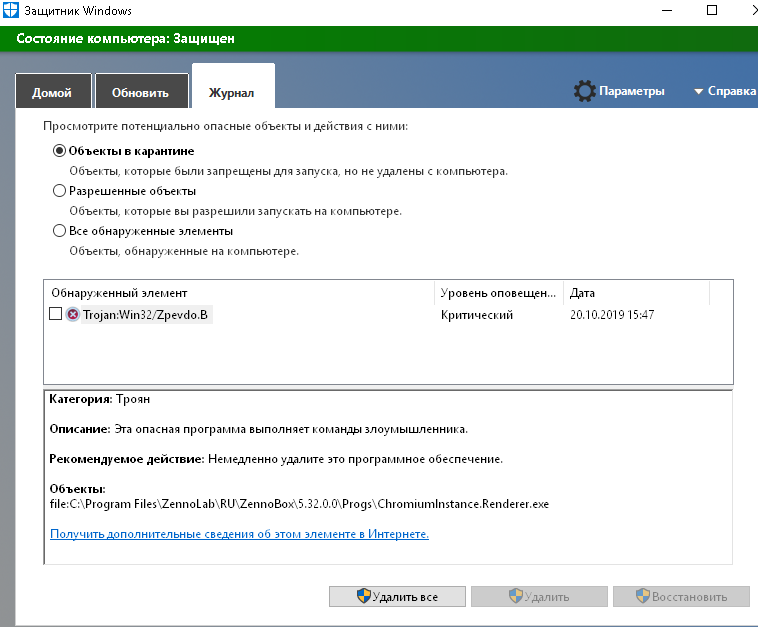Screen dimensions: 758x627
Task: Switch to the Домой tab
Action: point(53,91)
